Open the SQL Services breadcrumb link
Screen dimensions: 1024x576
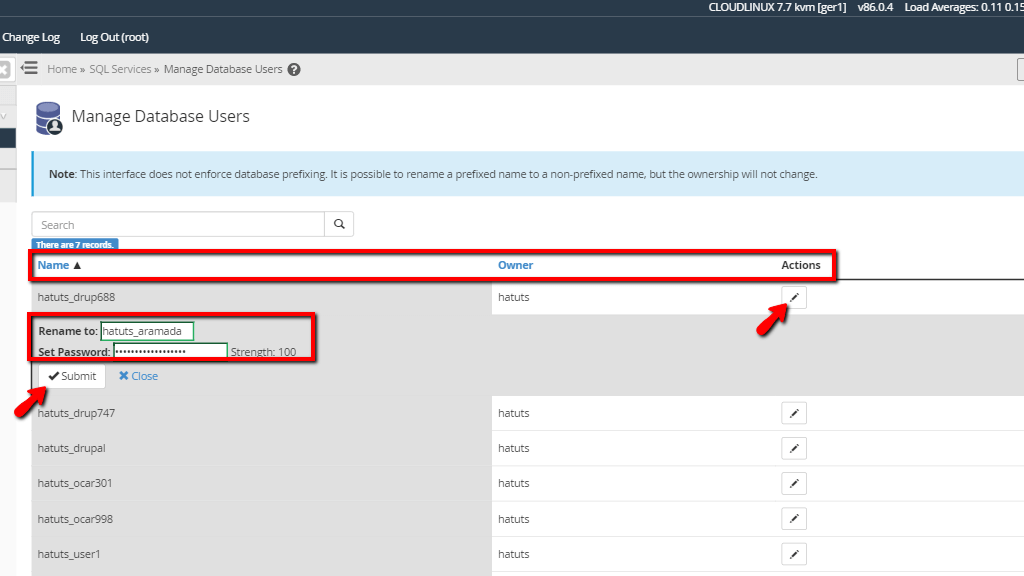tap(120, 69)
